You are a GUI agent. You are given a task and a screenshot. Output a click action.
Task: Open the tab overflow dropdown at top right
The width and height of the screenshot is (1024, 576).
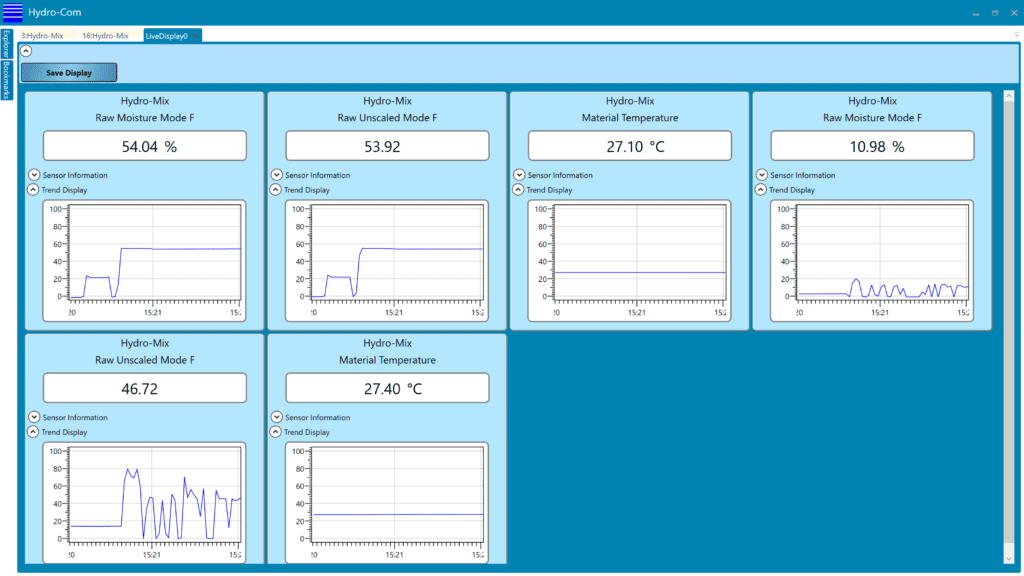(1017, 35)
